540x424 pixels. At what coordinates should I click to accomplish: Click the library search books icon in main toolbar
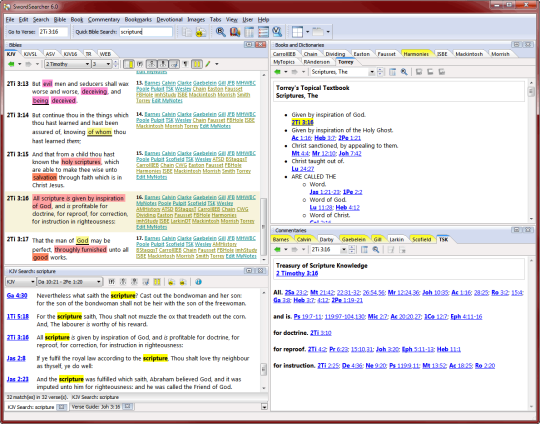235,32
